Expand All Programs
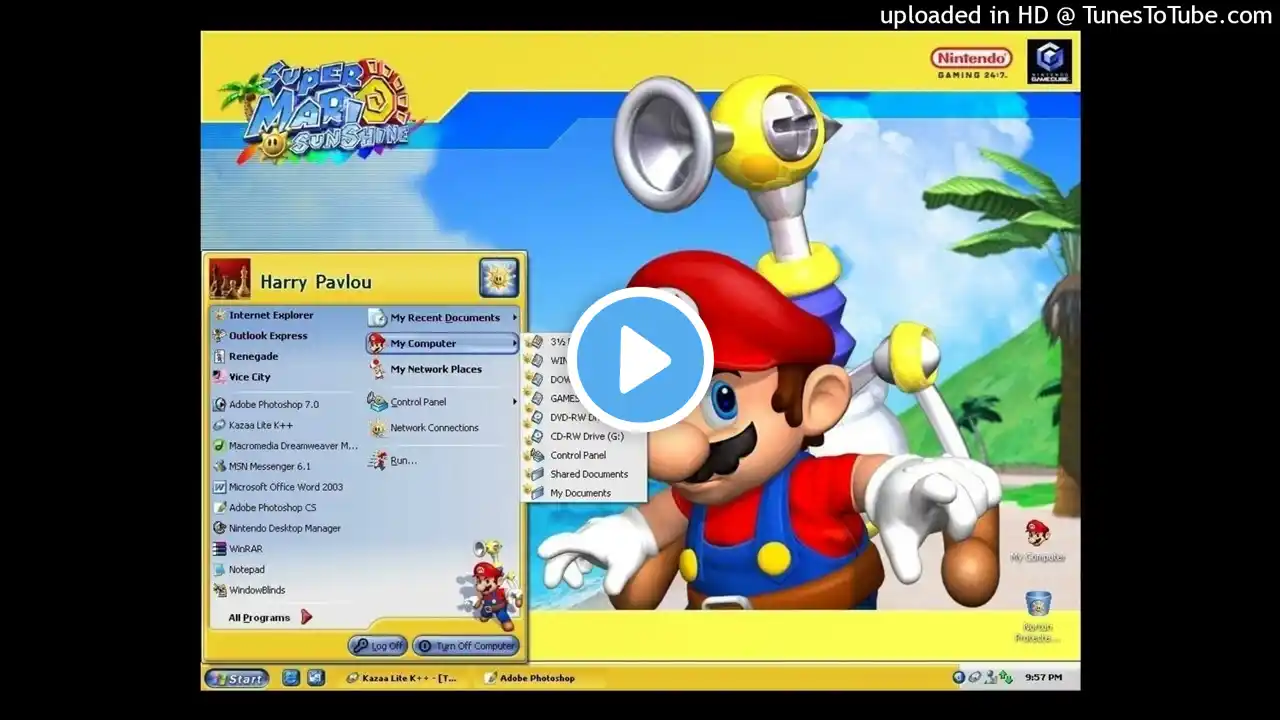1280x720 pixels. (x=270, y=617)
